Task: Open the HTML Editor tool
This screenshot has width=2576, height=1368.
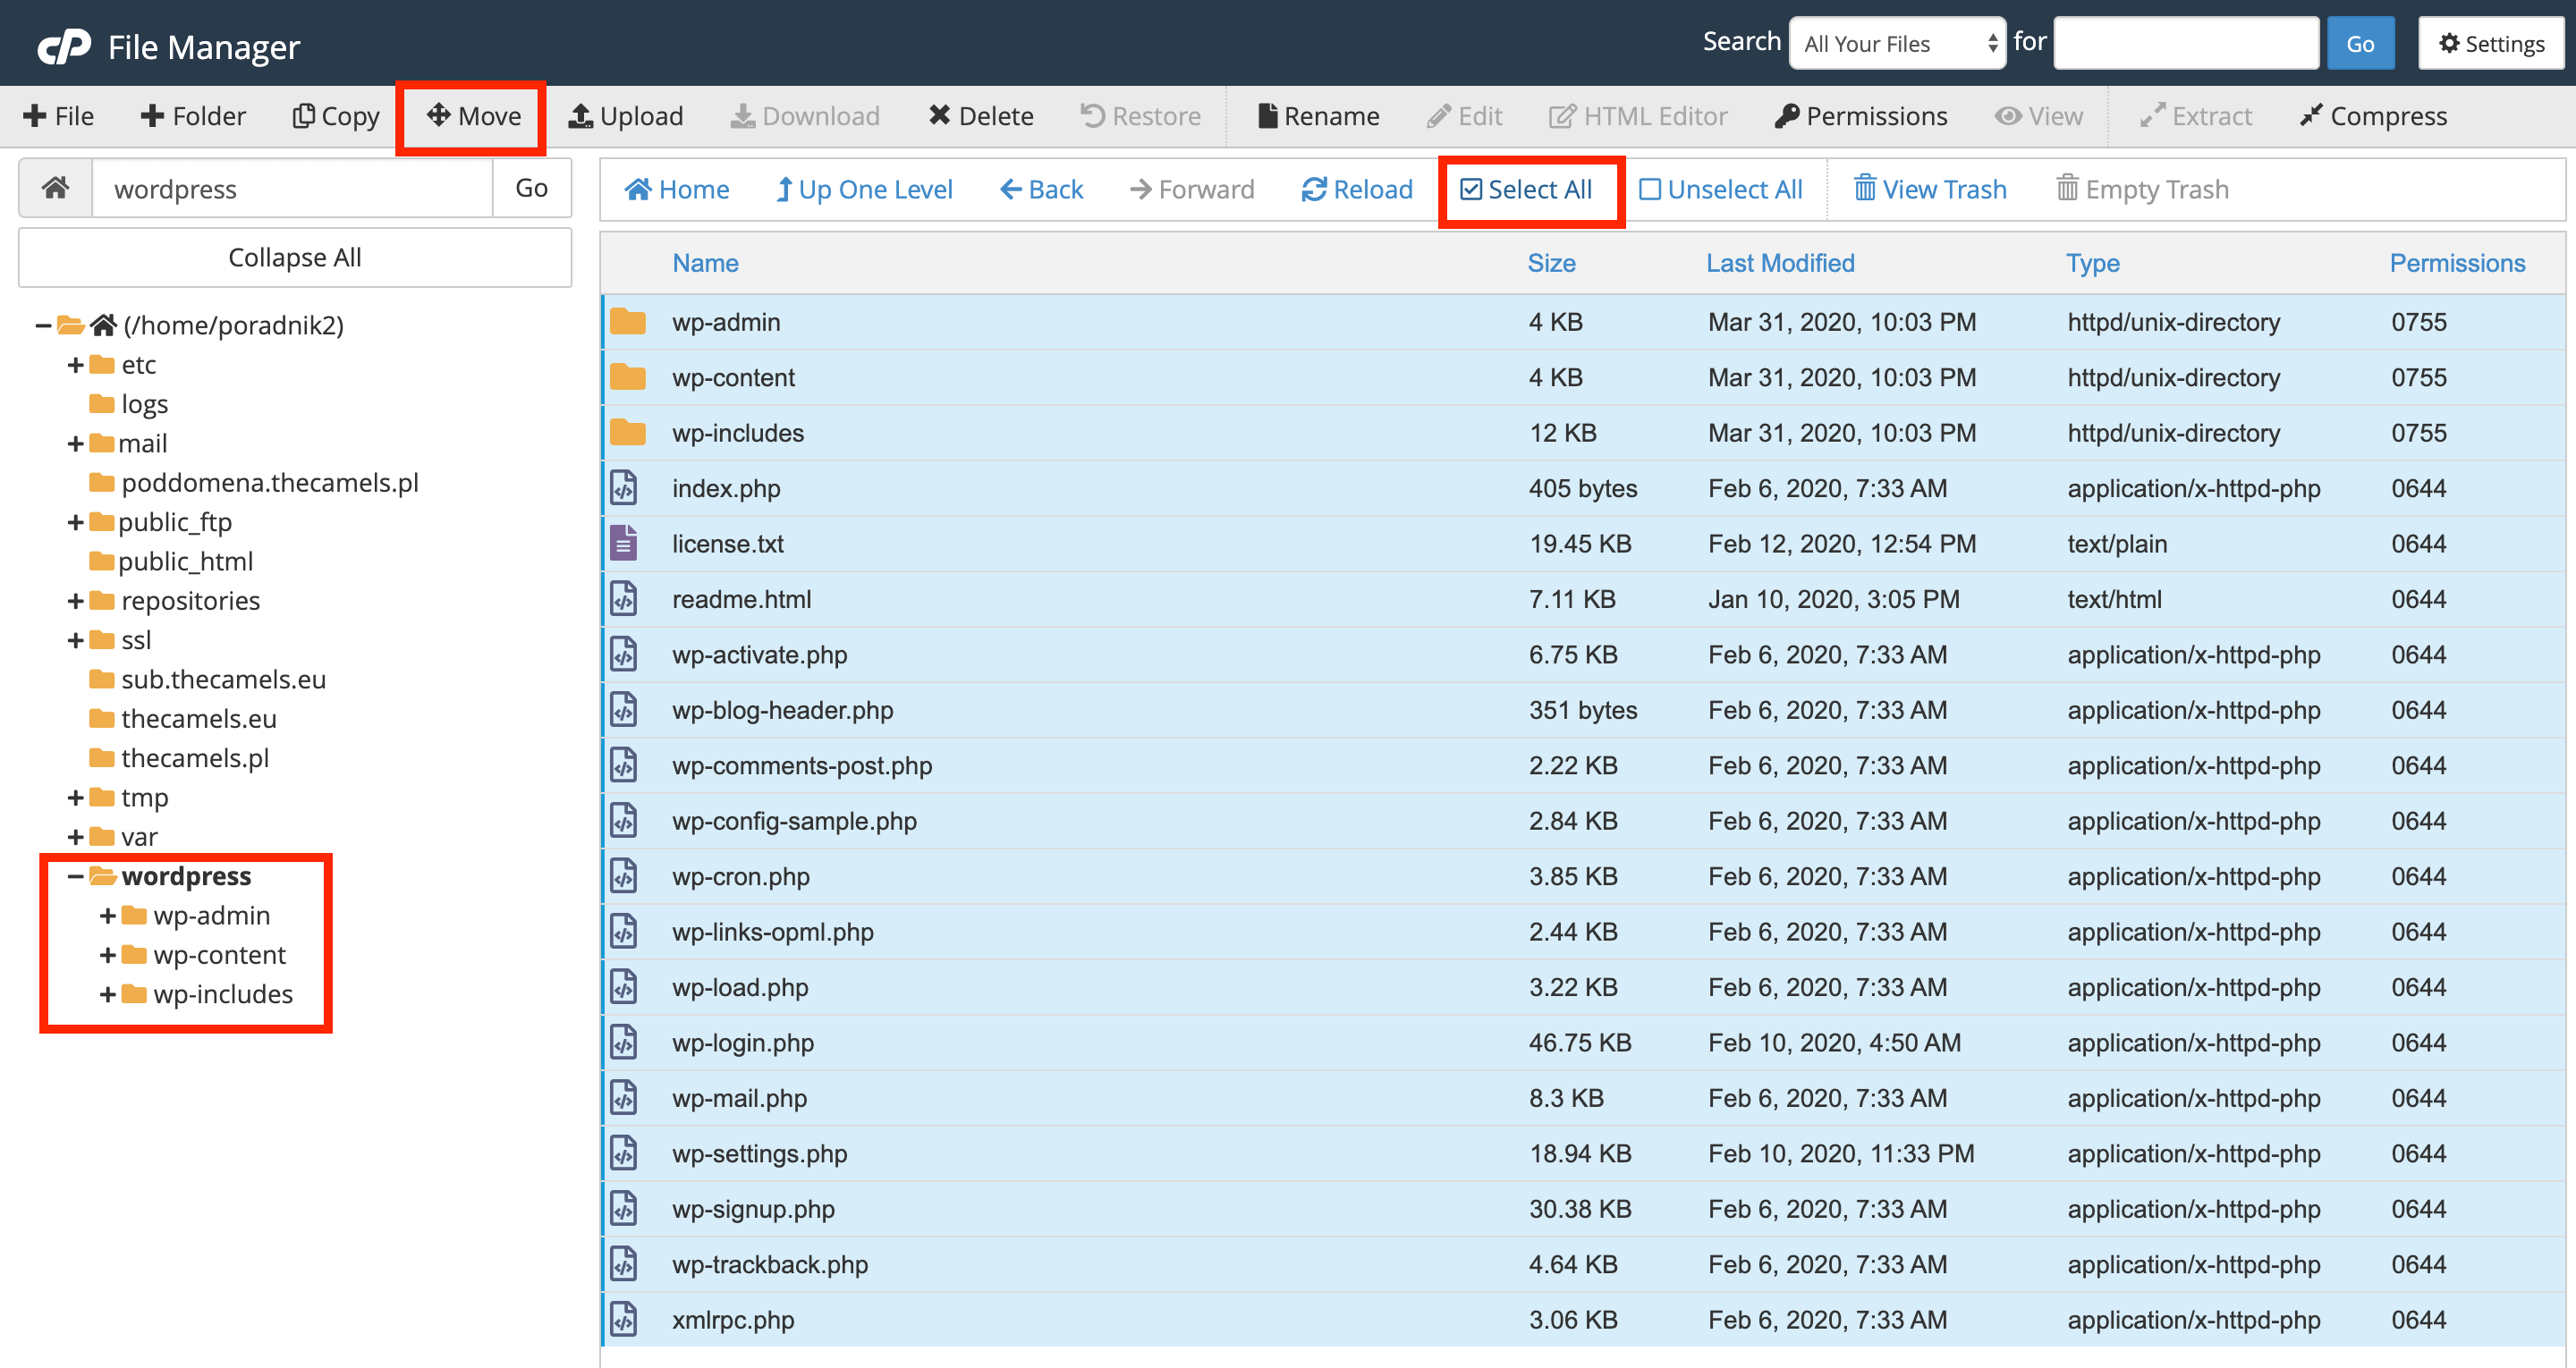Action: 1638,116
